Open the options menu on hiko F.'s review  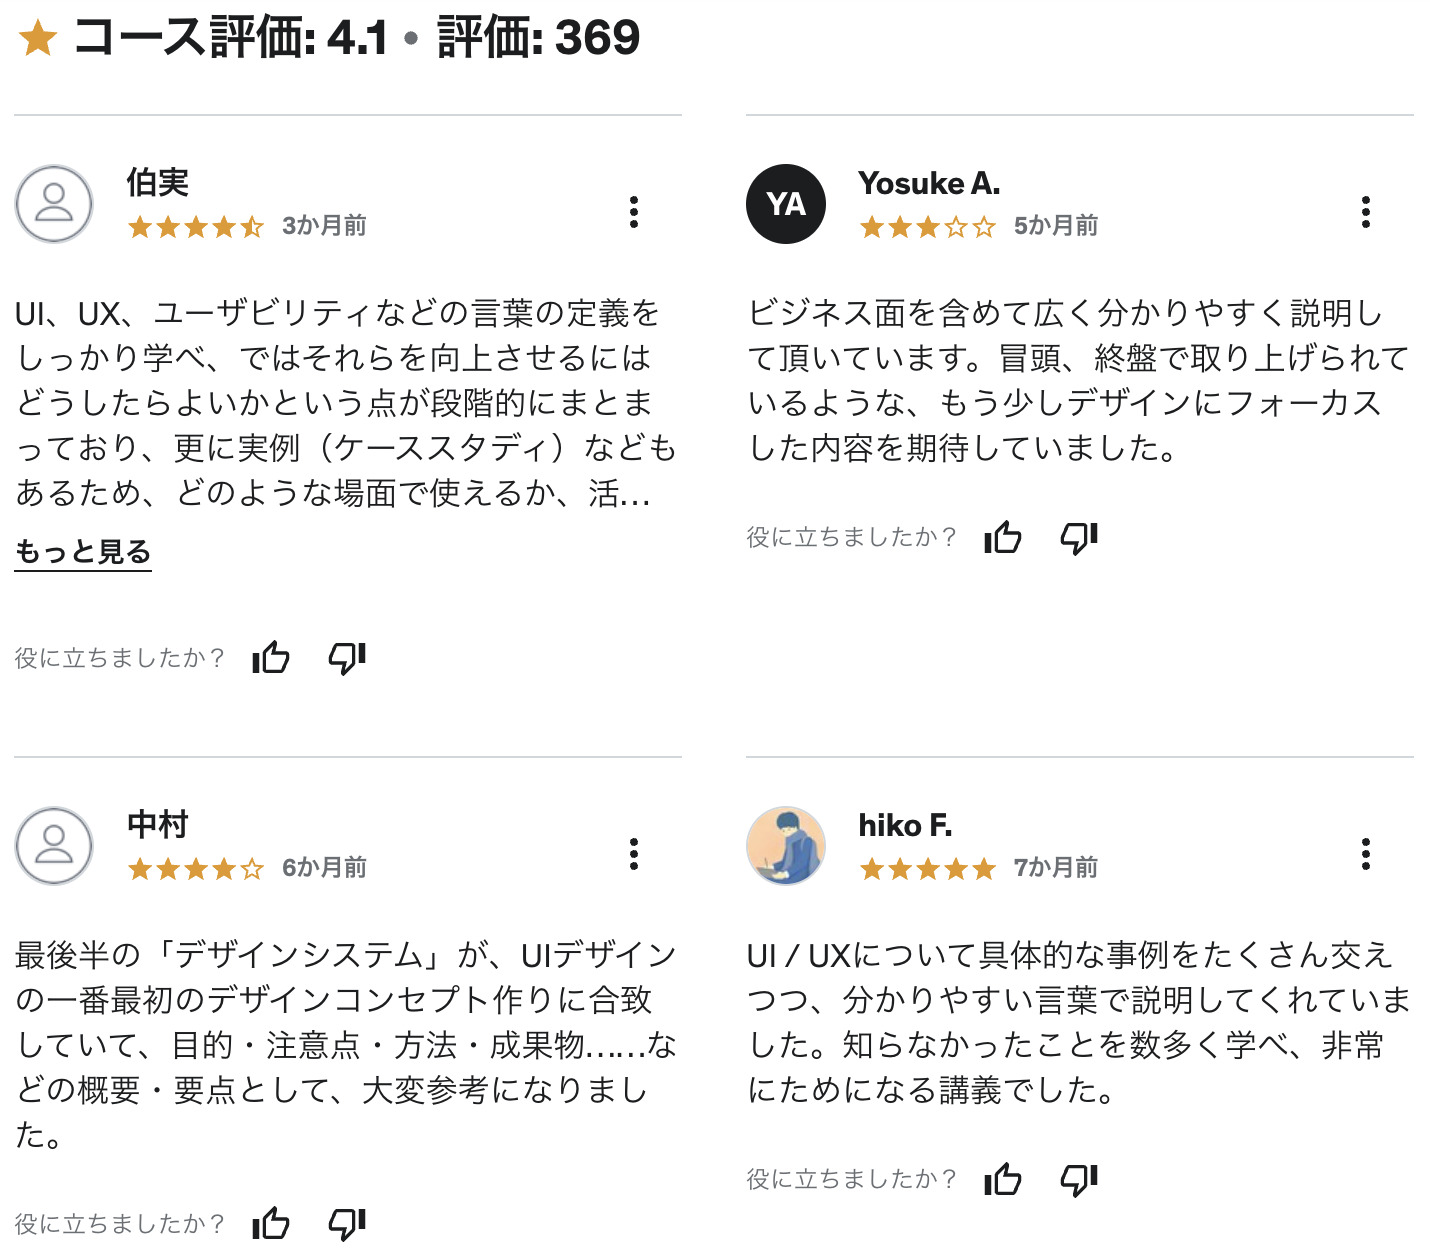coord(1365,855)
